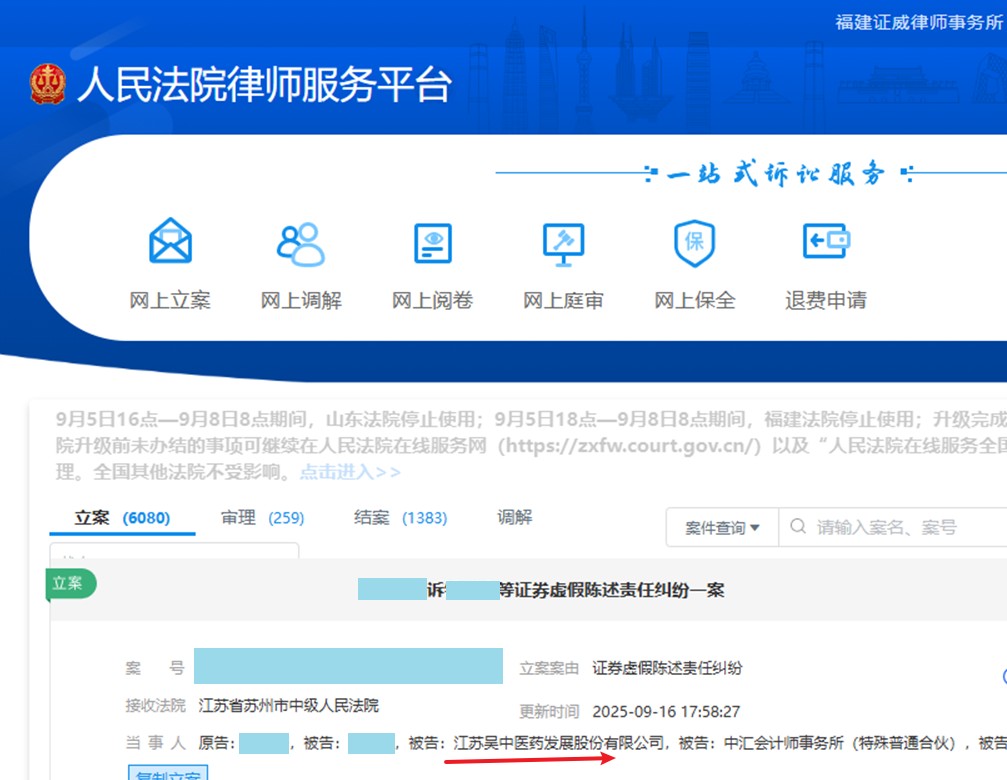Viewport: 1007px width, 780px height.
Task: Select the 网上阅卷 document icon
Action: (x=433, y=243)
